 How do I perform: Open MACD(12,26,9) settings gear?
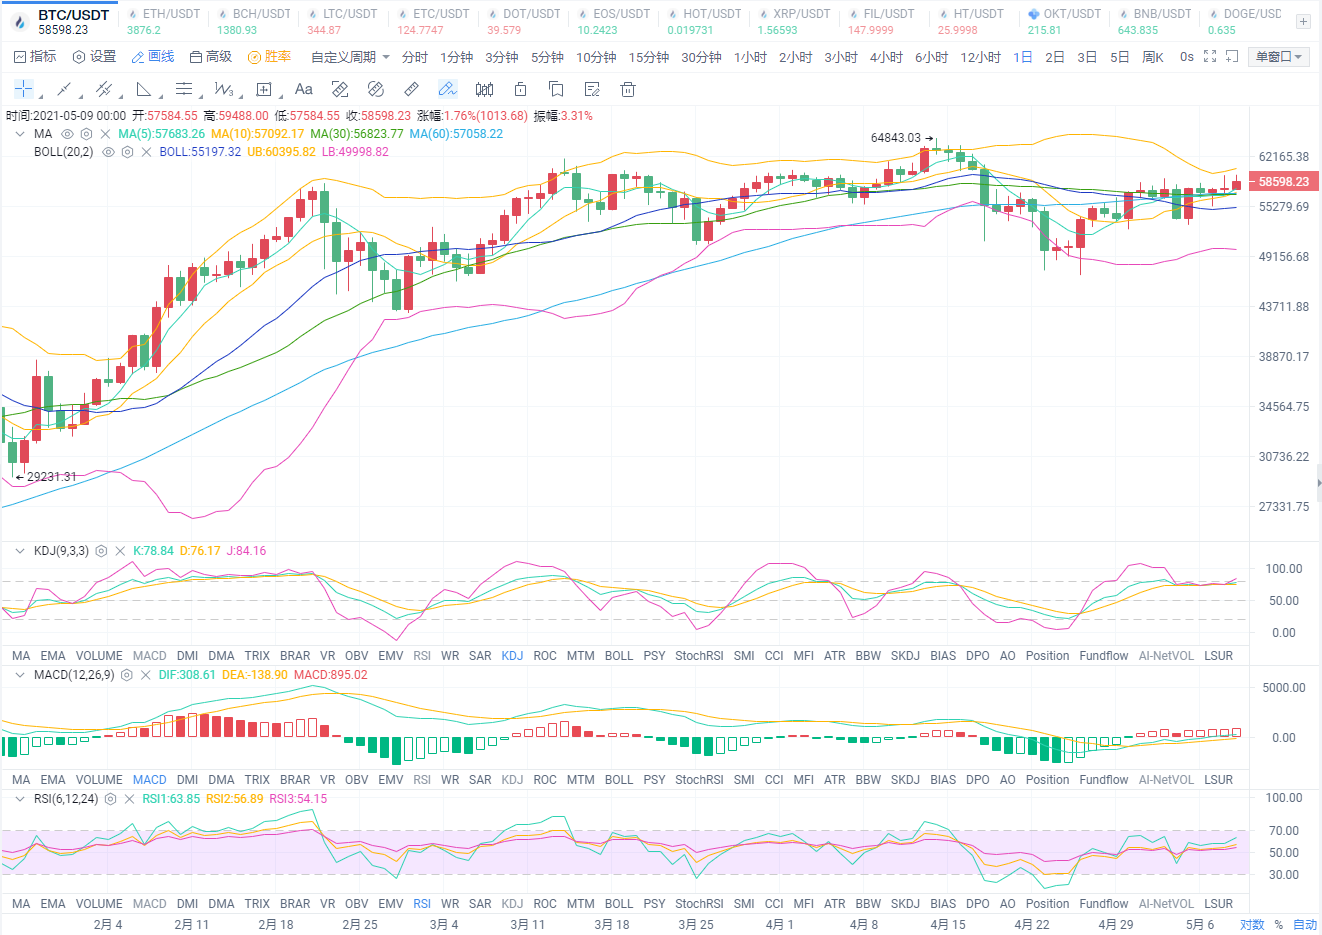point(127,675)
